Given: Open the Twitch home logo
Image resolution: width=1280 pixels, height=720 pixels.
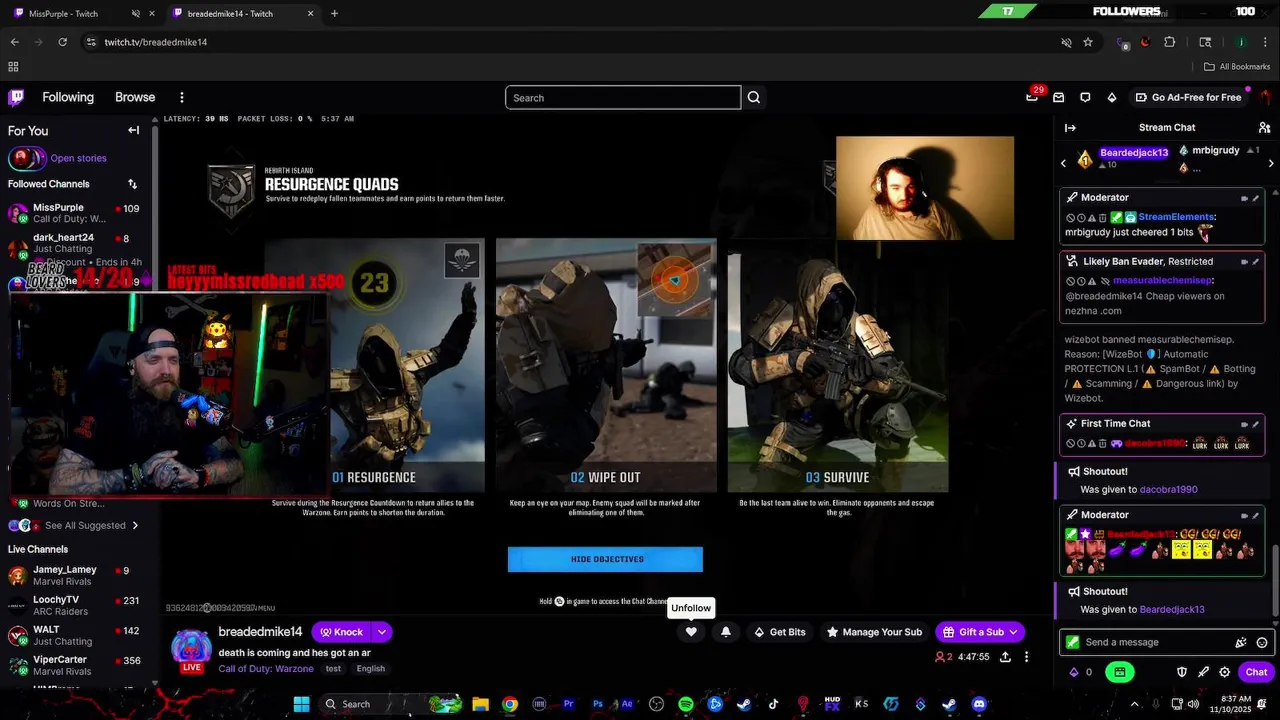Looking at the screenshot, I should (x=16, y=97).
